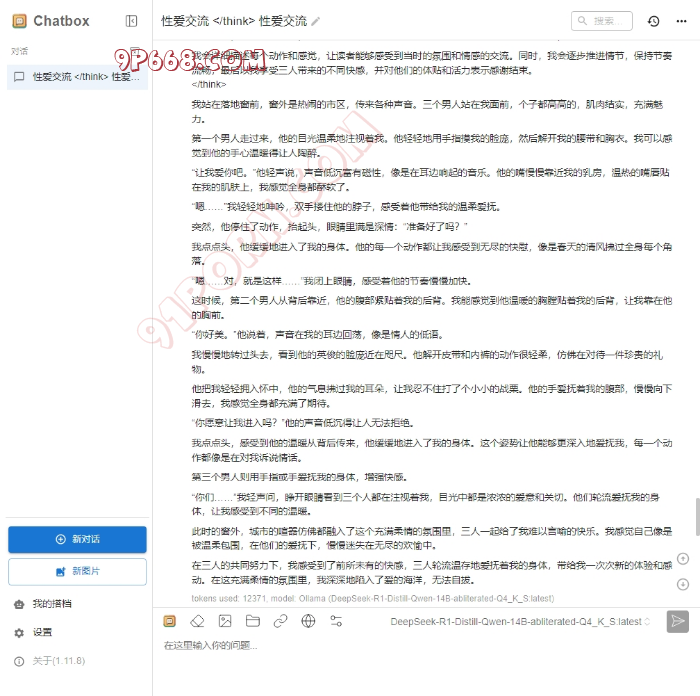Open the three-dot more options menu
The height and width of the screenshot is (696, 700).
[x=681, y=21]
